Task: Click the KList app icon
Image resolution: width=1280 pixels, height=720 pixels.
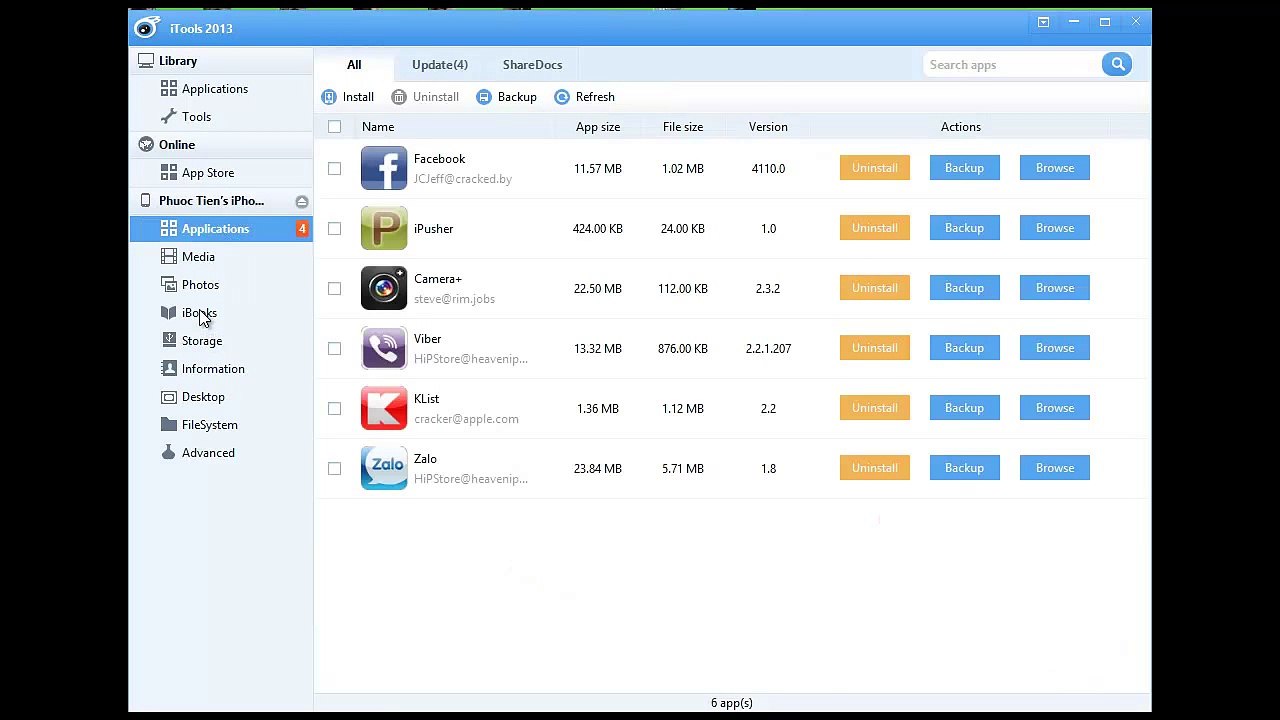Action: (384, 408)
